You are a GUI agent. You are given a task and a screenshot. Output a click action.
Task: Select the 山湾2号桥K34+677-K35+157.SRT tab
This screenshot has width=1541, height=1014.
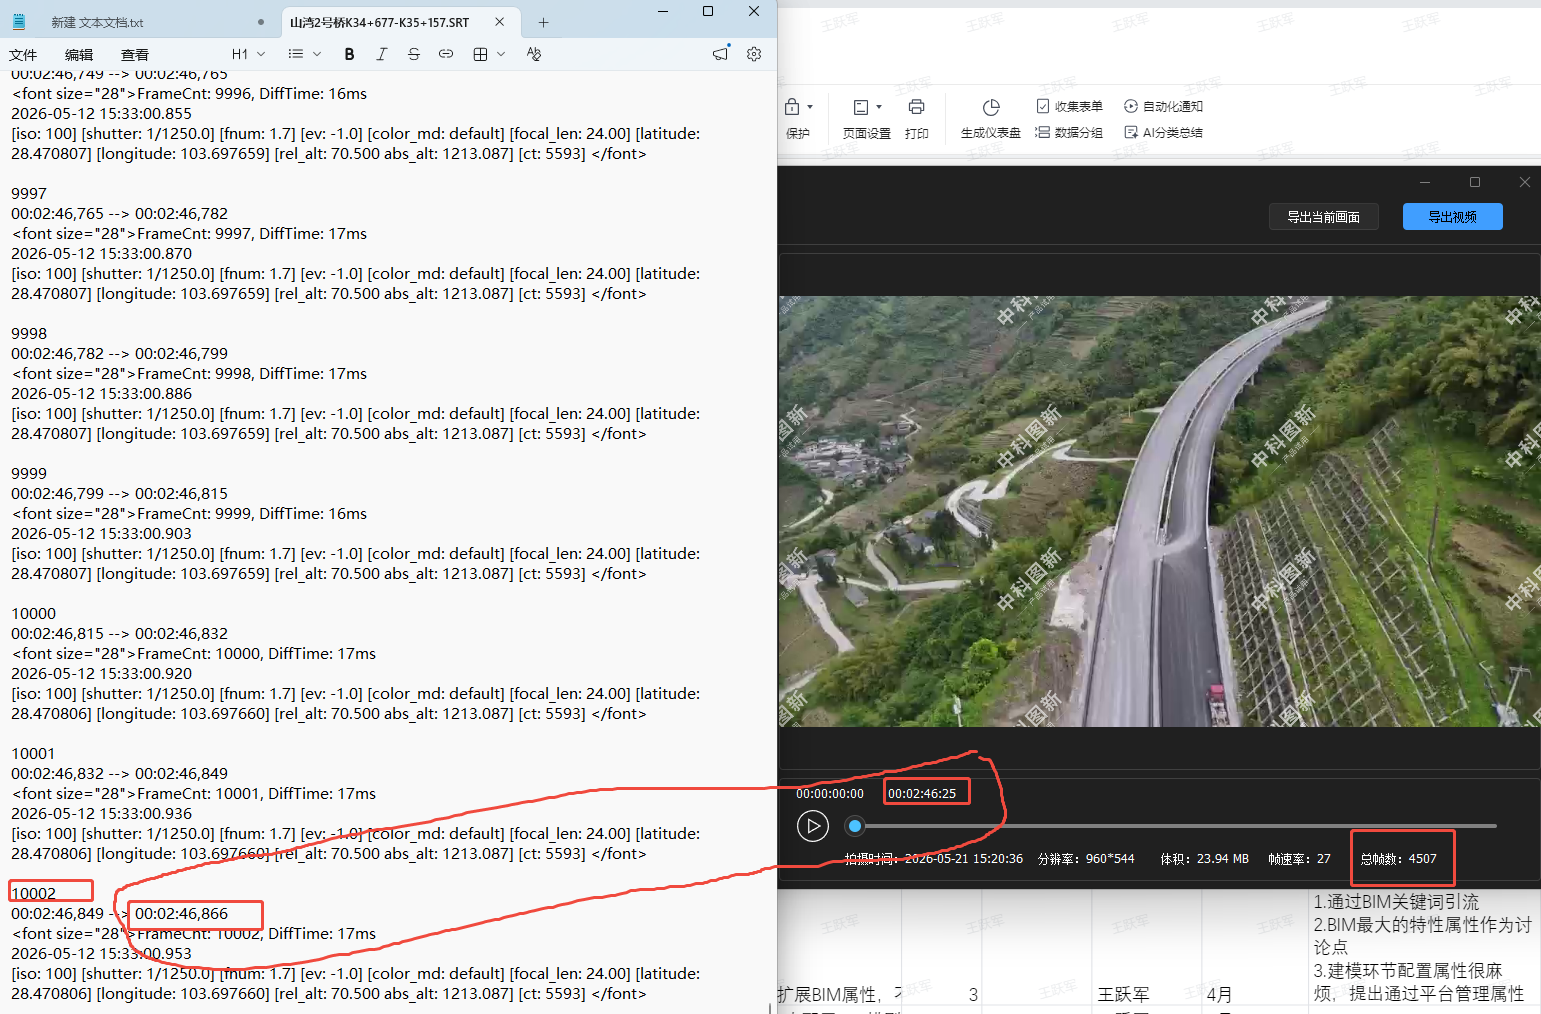[379, 22]
